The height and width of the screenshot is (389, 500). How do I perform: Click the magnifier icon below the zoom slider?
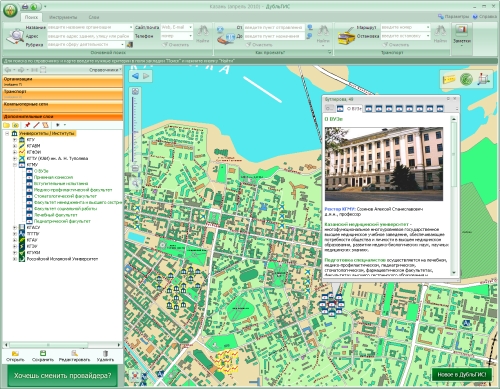point(135,183)
